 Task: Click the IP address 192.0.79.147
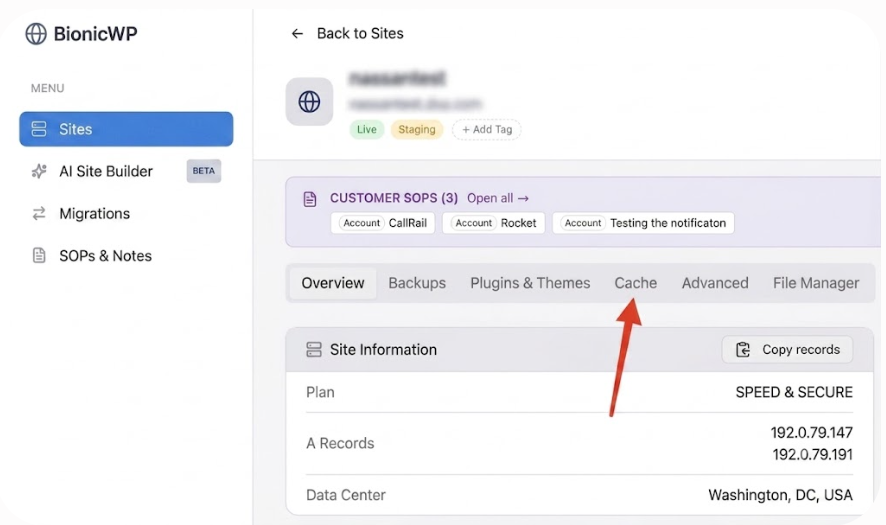(x=811, y=433)
